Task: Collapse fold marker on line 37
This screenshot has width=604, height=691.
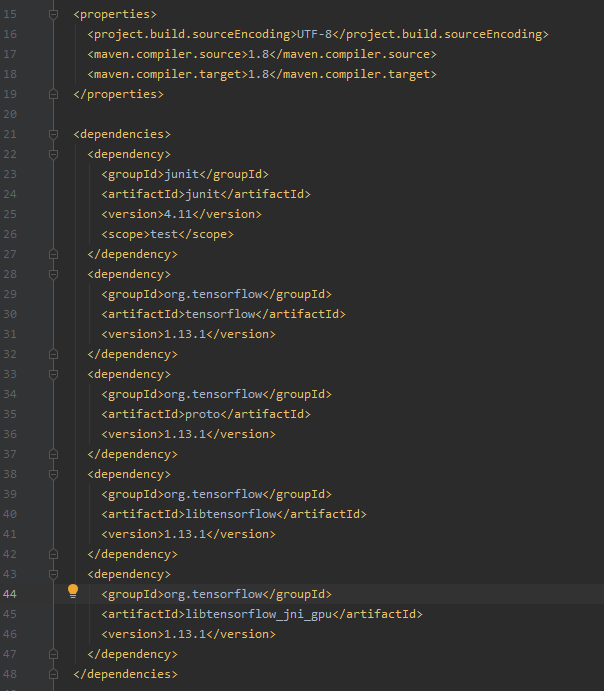Action: 53,454
